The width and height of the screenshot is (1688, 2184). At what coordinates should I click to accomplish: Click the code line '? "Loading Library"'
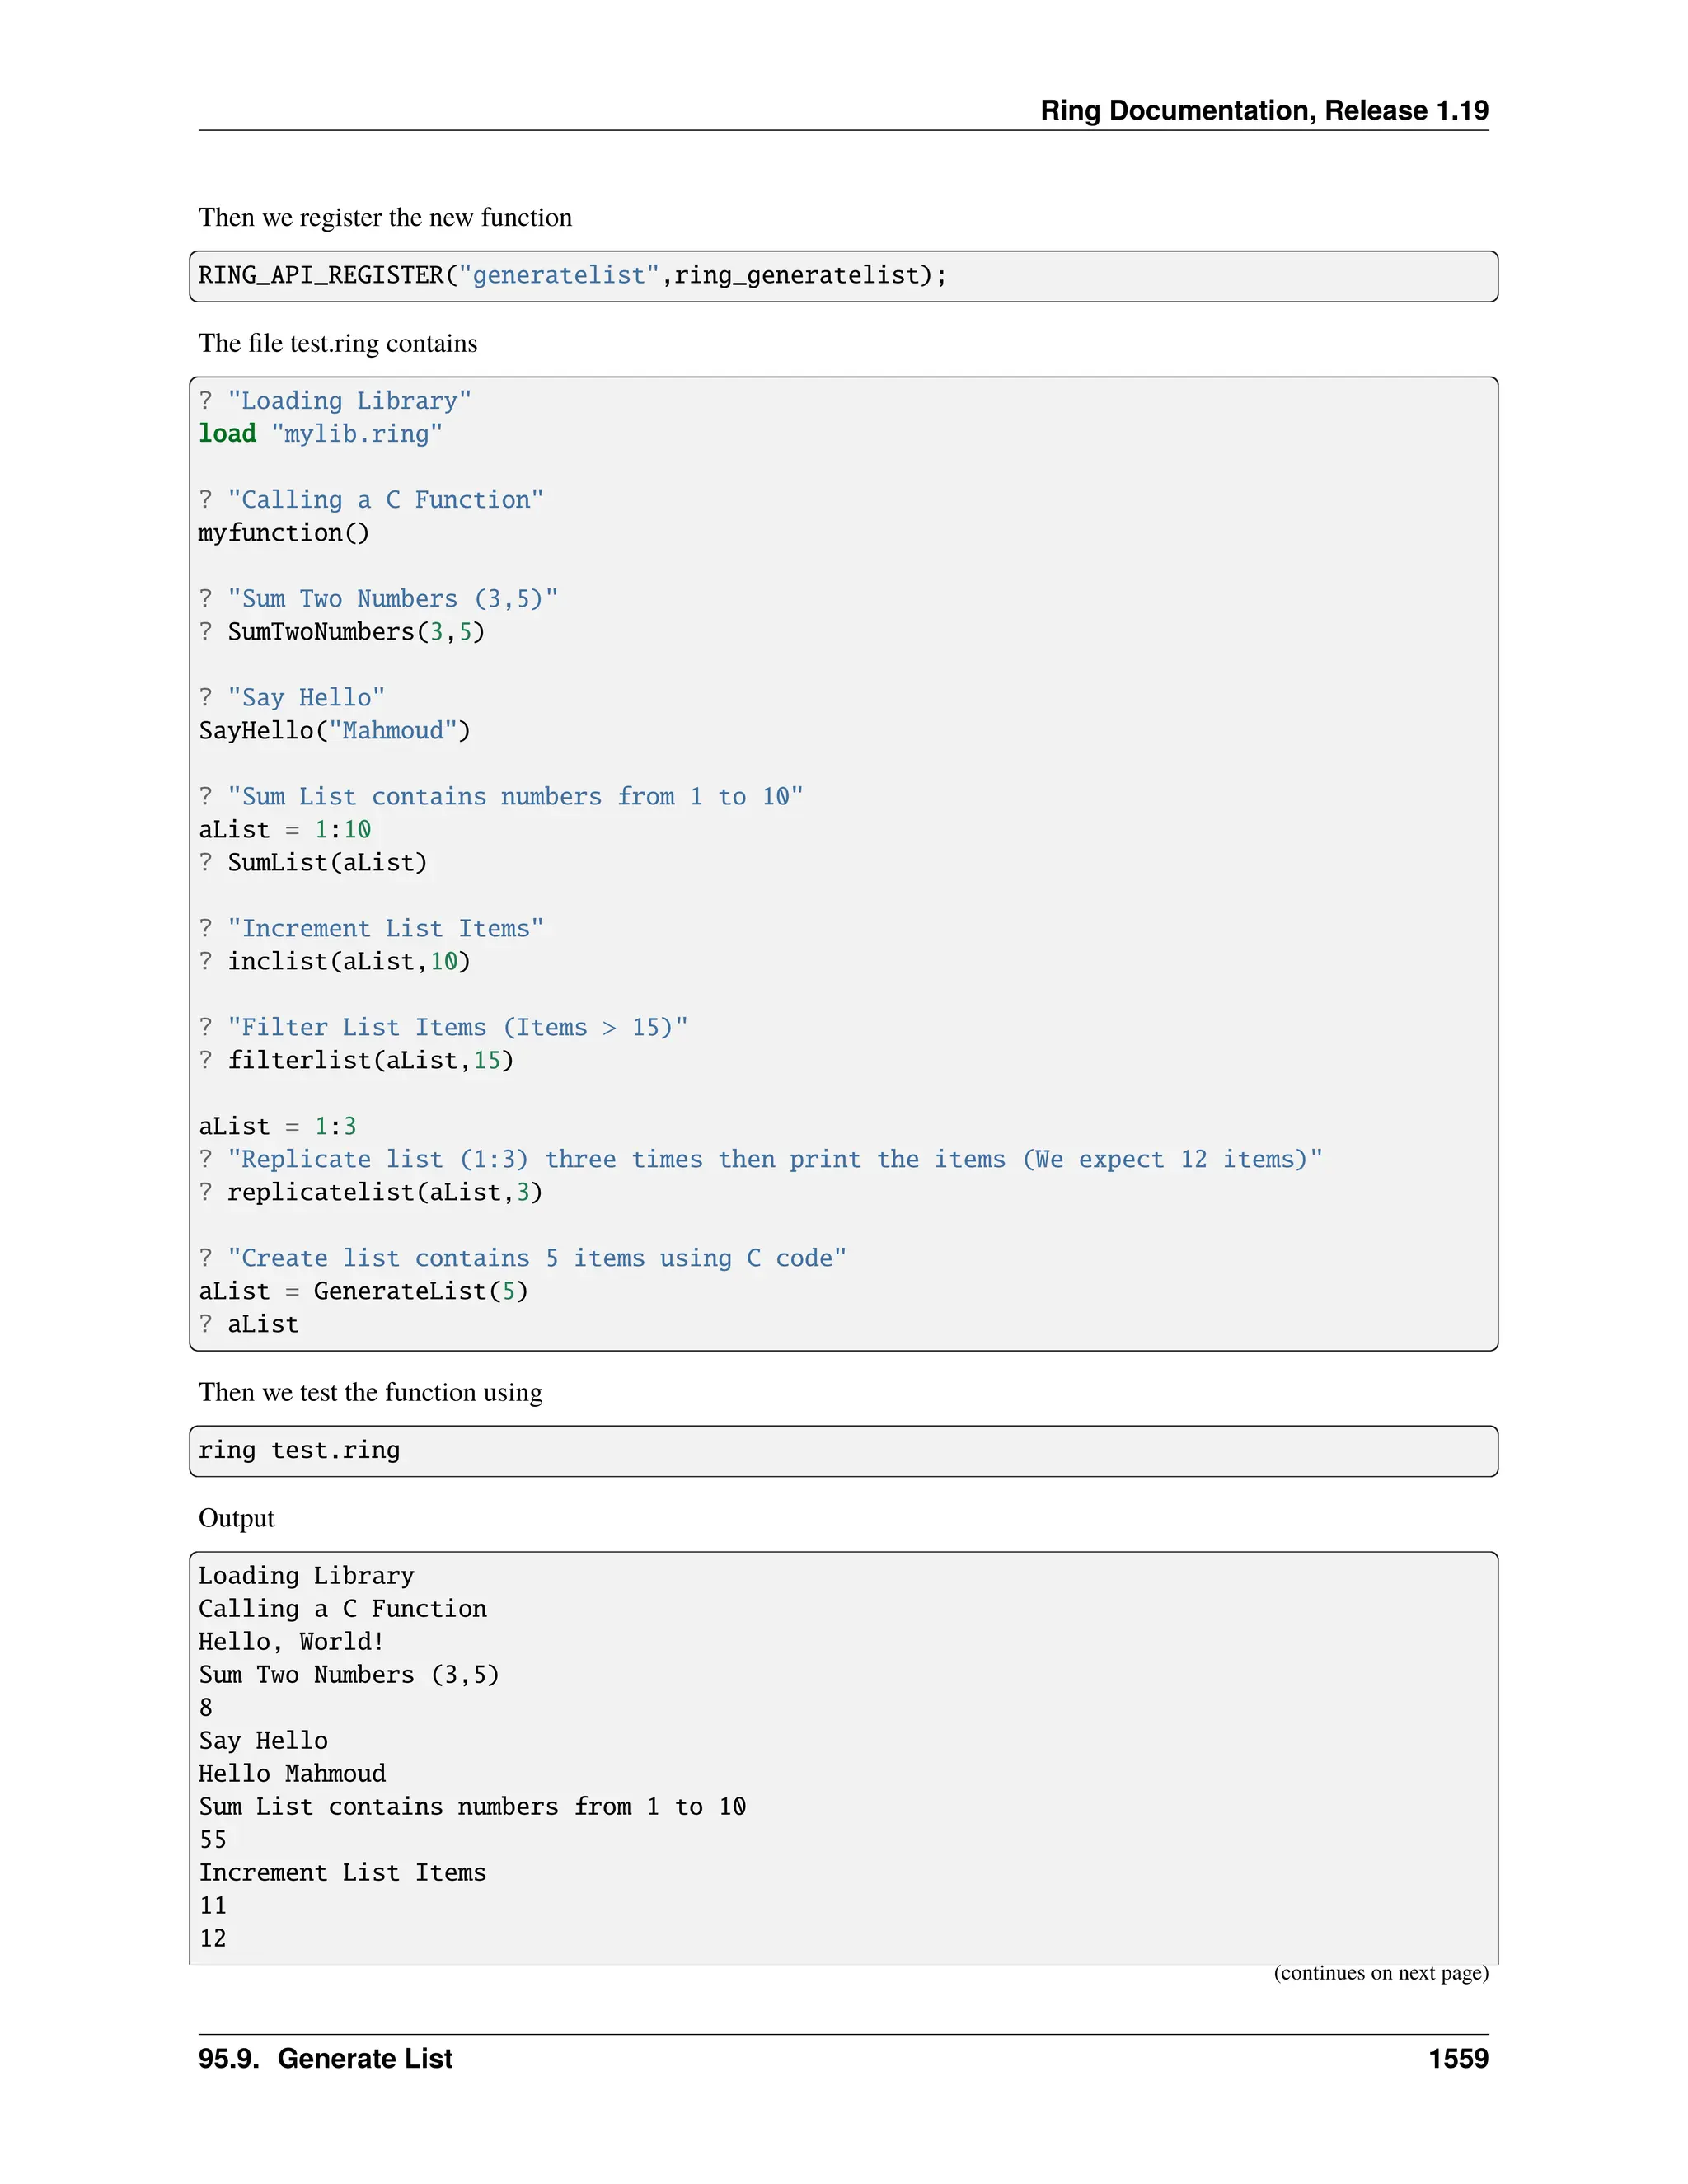tap(335, 401)
